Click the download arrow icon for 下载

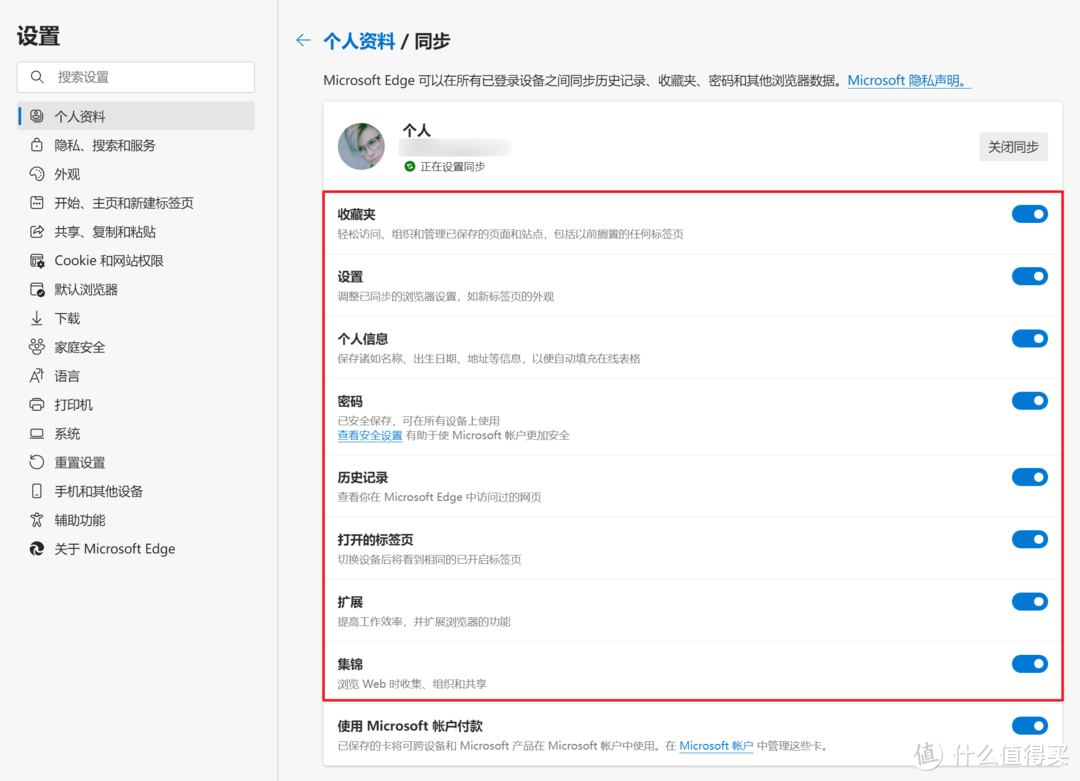click(x=37, y=318)
